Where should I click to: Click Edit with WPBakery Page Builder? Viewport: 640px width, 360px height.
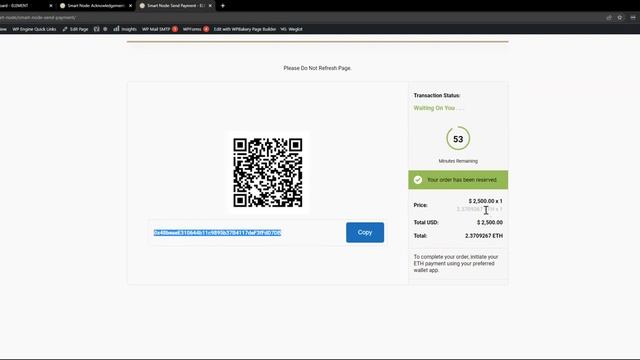[245, 29]
